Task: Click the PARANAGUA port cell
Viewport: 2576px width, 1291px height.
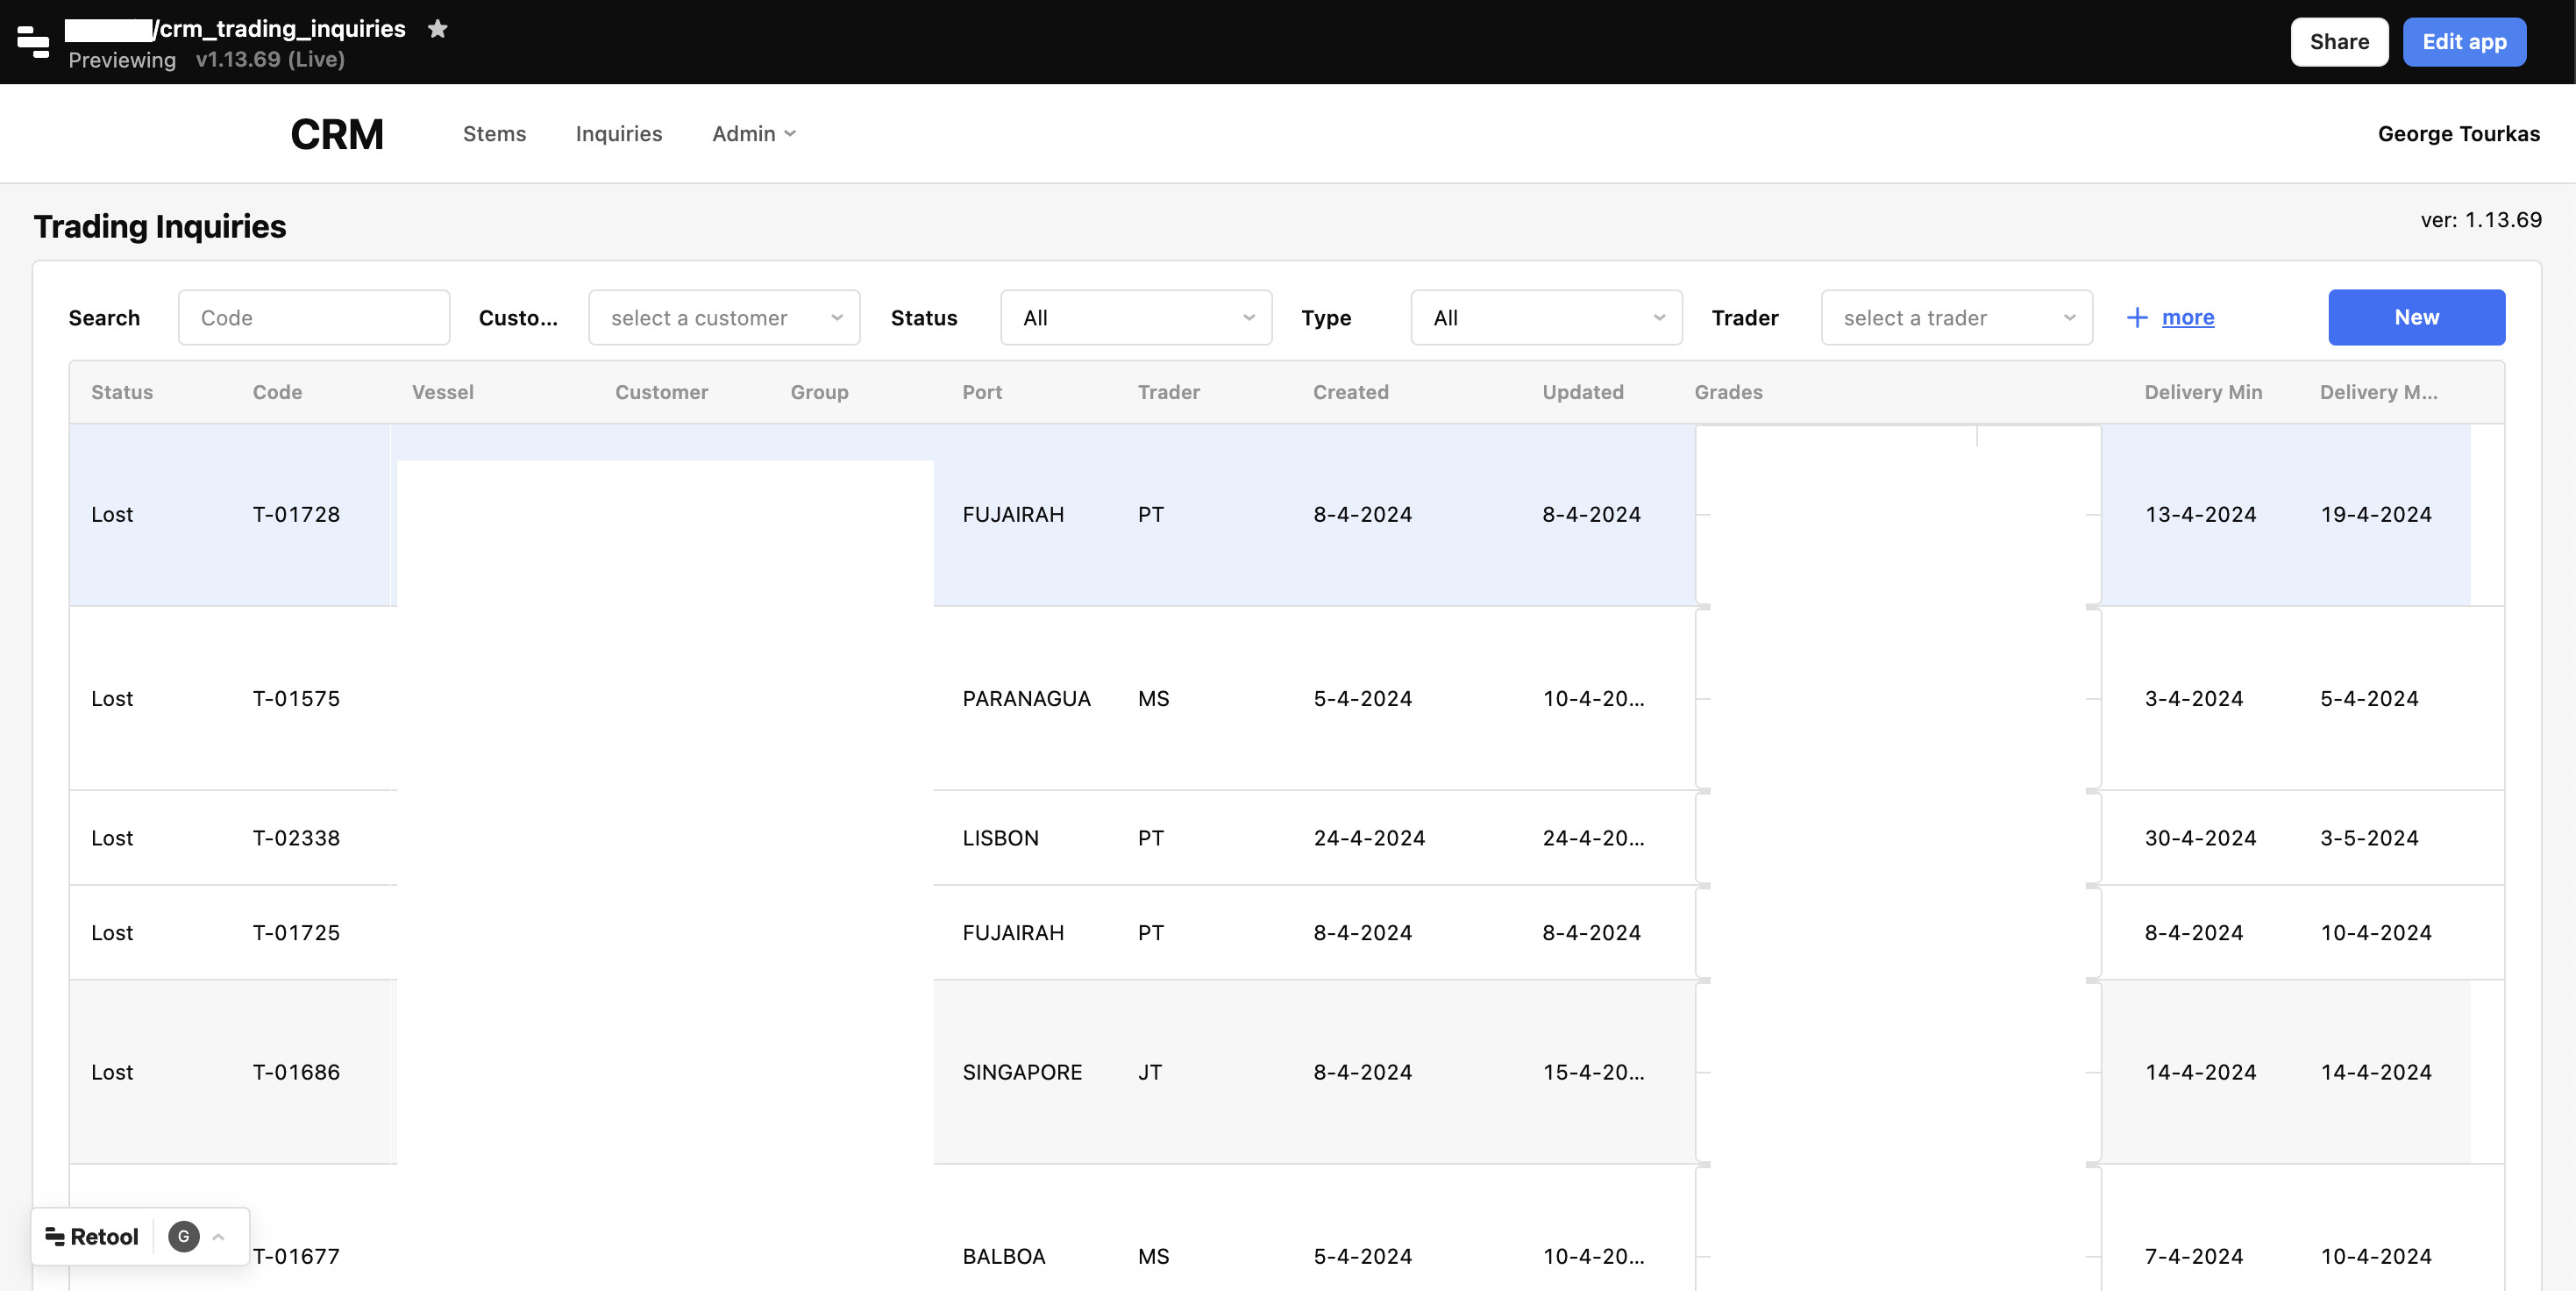Action: pyautogui.click(x=1026, y=699)
